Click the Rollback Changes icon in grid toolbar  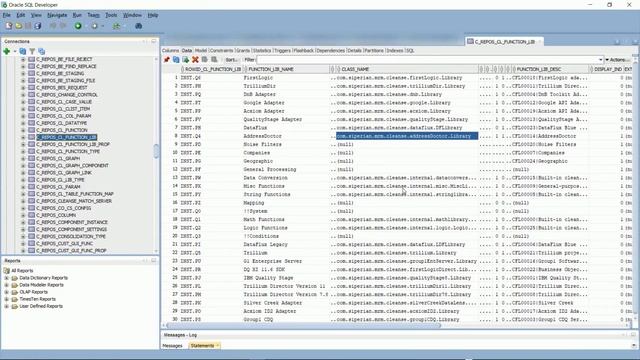(x=214, y=60)
